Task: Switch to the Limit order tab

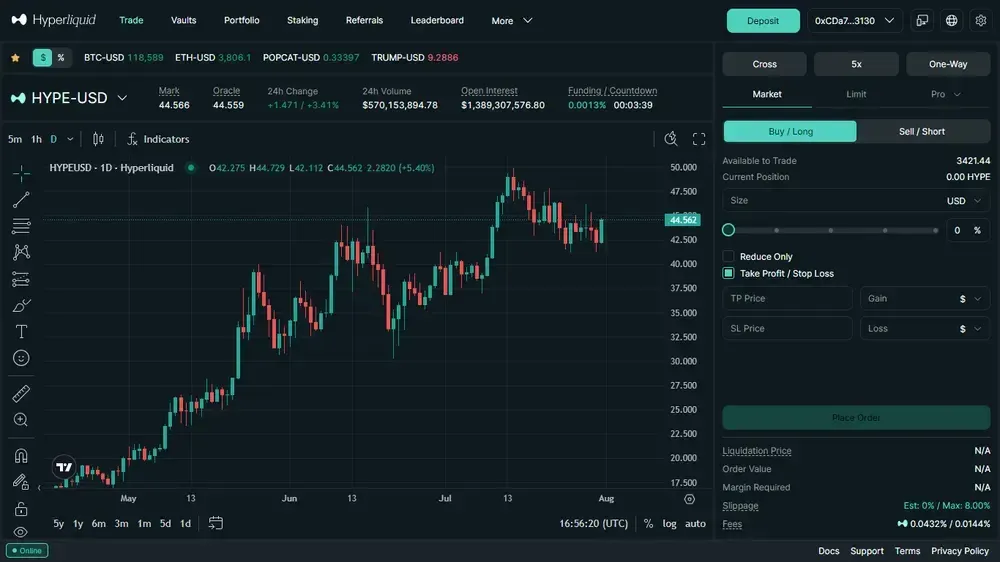Action: [856, 94]
